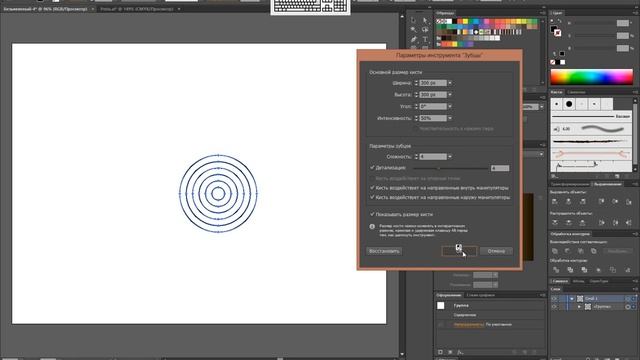Screen dimensions: 640x360
Task: Open the Transform panel tab
Action: [x=569, y=184]
